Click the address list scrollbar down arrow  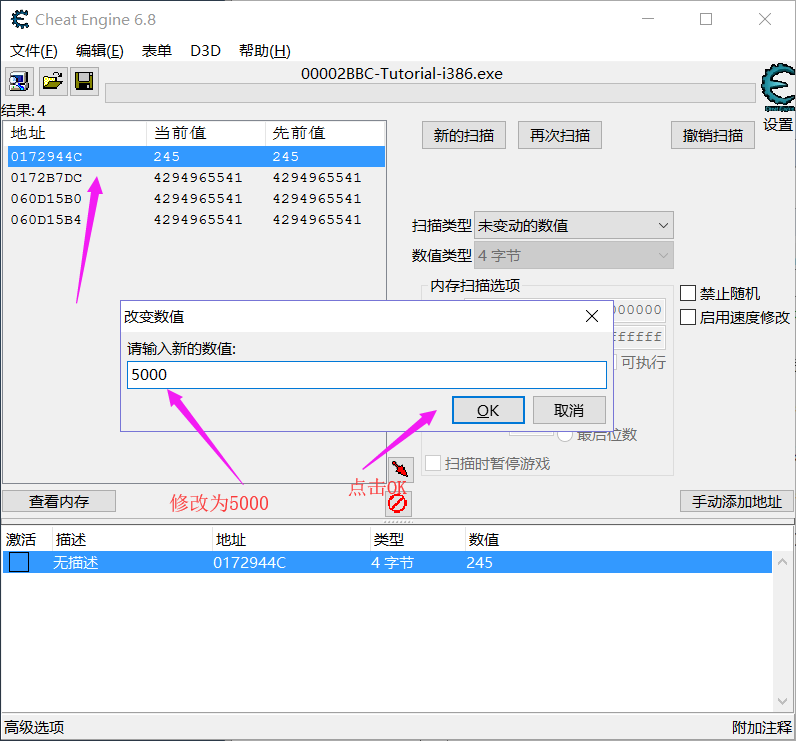click(x=782, y=701)
